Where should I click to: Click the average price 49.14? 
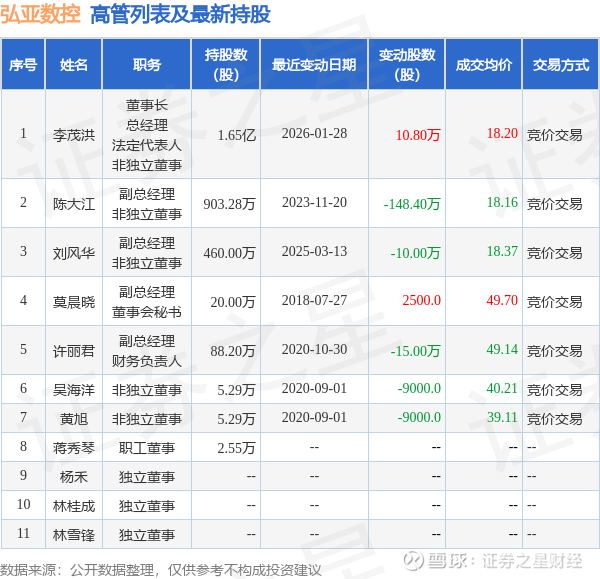pyautogui.click(x=502, y=349)
